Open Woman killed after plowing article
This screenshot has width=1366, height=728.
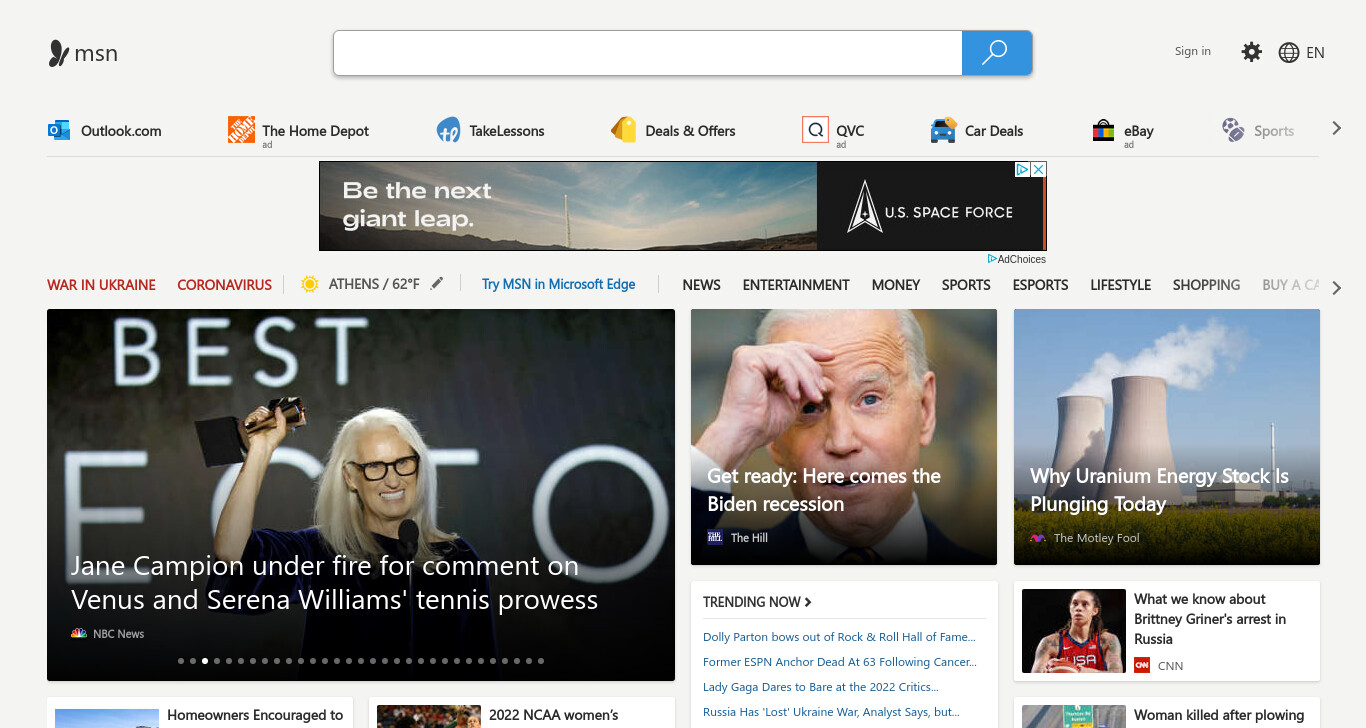(1167, 713)
